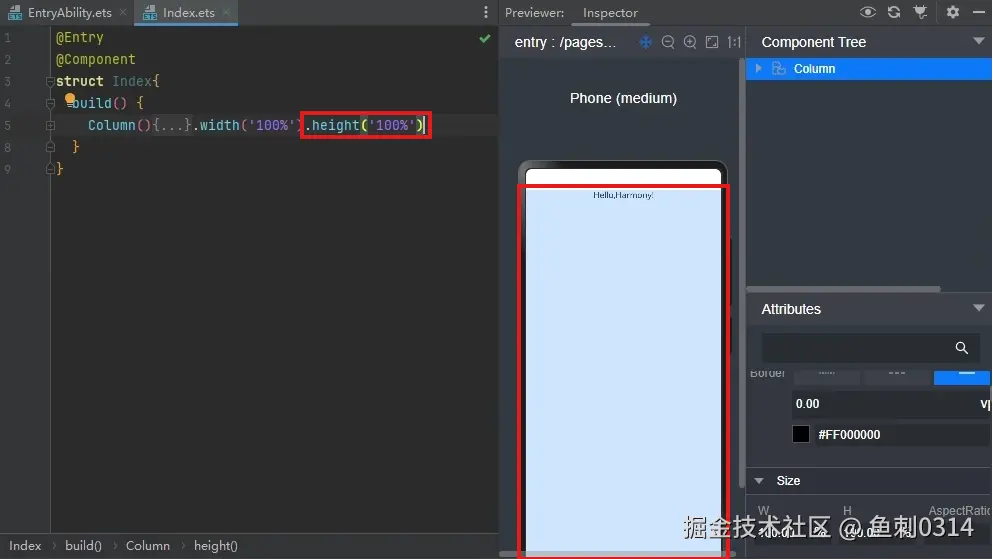Image resolution: width=992 pixels, height=559 pixels.
Task: Click the height() breadcrumb
Action: point(216,546)
